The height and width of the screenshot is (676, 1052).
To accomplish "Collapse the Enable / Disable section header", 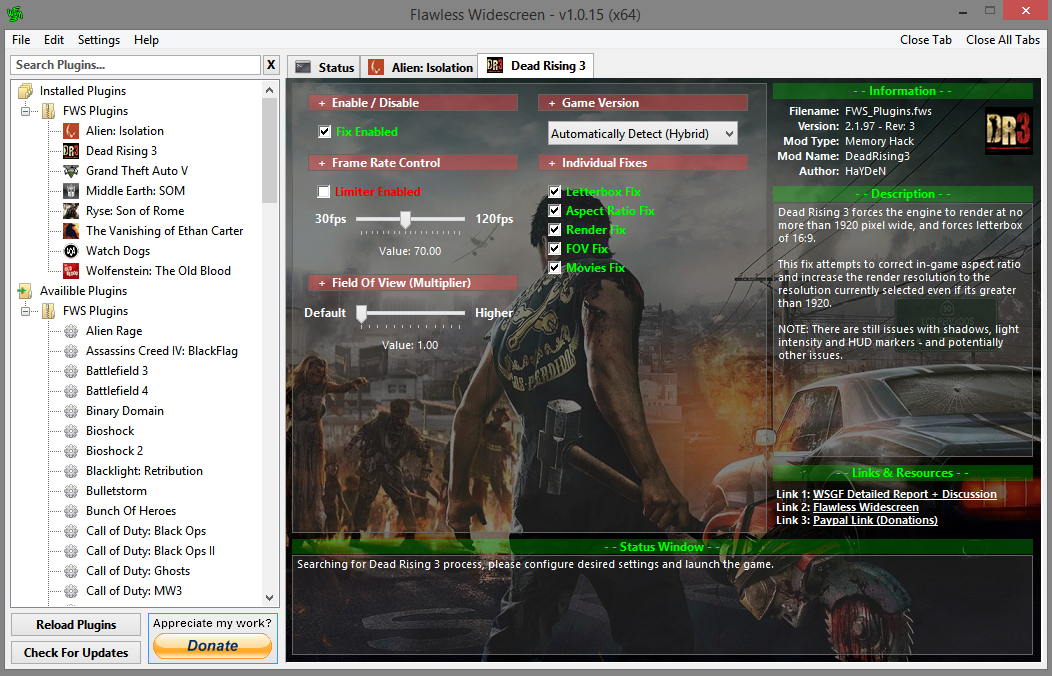I will [413, 103].
